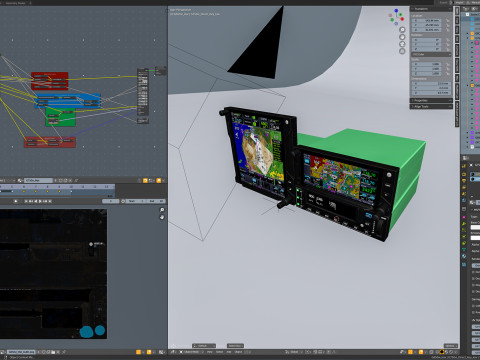Click the proportional editing icon in viewport header
The image size is (480, 360).
tap(329, 352)
